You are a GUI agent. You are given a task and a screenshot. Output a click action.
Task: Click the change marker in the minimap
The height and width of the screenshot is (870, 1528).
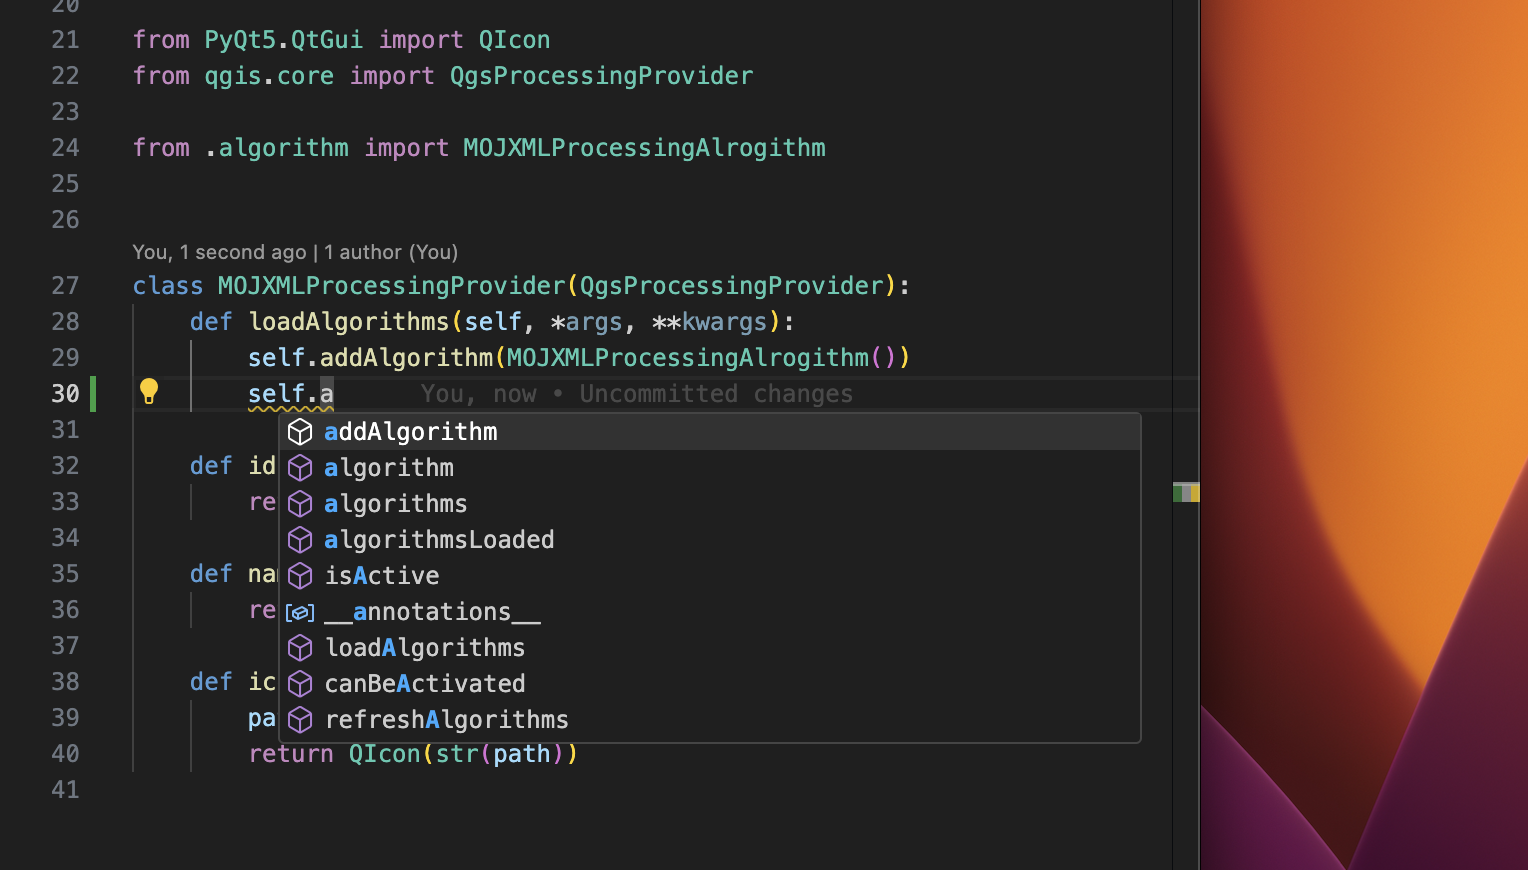[1185, 492]
